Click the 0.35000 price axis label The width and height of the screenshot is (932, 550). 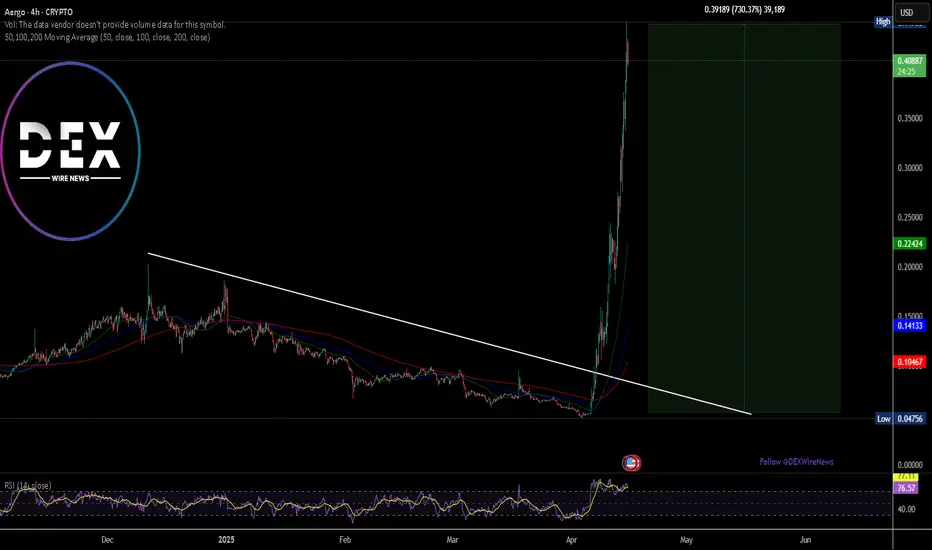click(x=910, y=118)
